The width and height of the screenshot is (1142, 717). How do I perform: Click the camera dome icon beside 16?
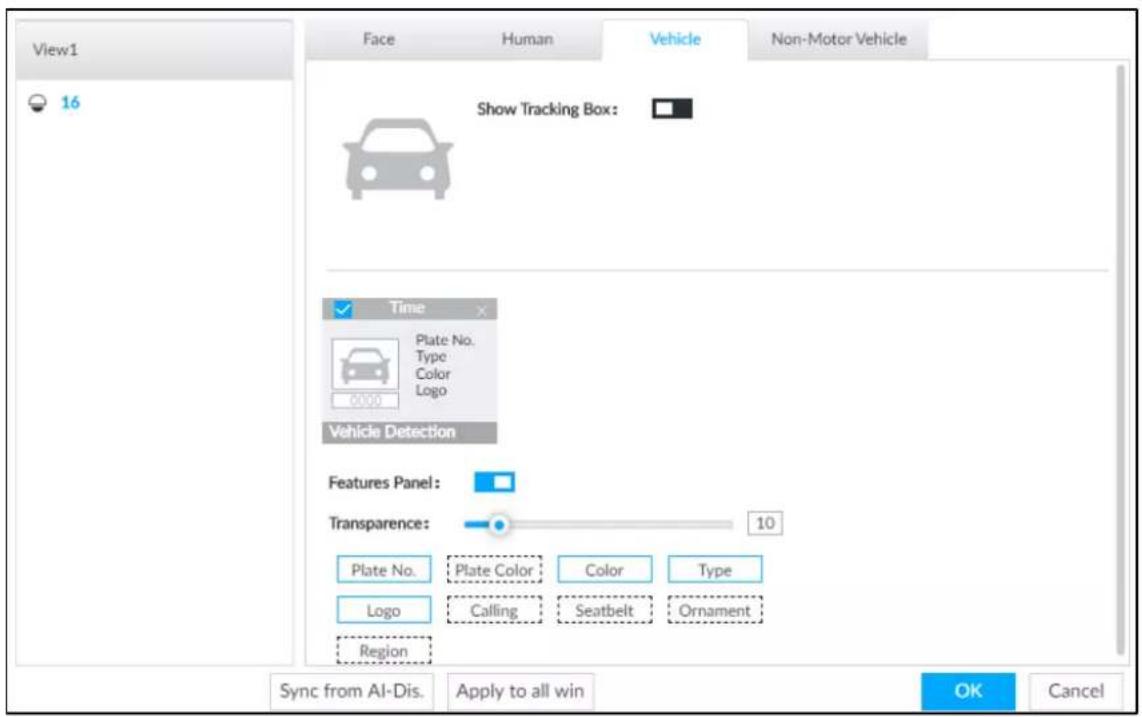pos(37,103)
